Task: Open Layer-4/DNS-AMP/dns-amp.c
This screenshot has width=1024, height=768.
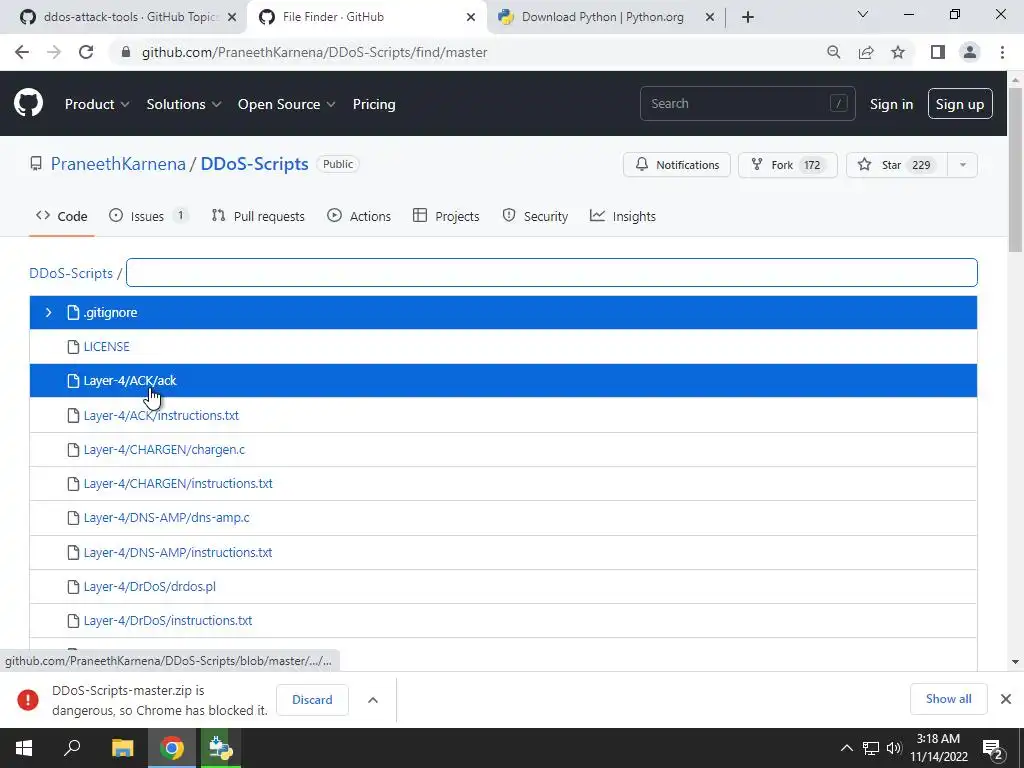Action: coord(167,517)
